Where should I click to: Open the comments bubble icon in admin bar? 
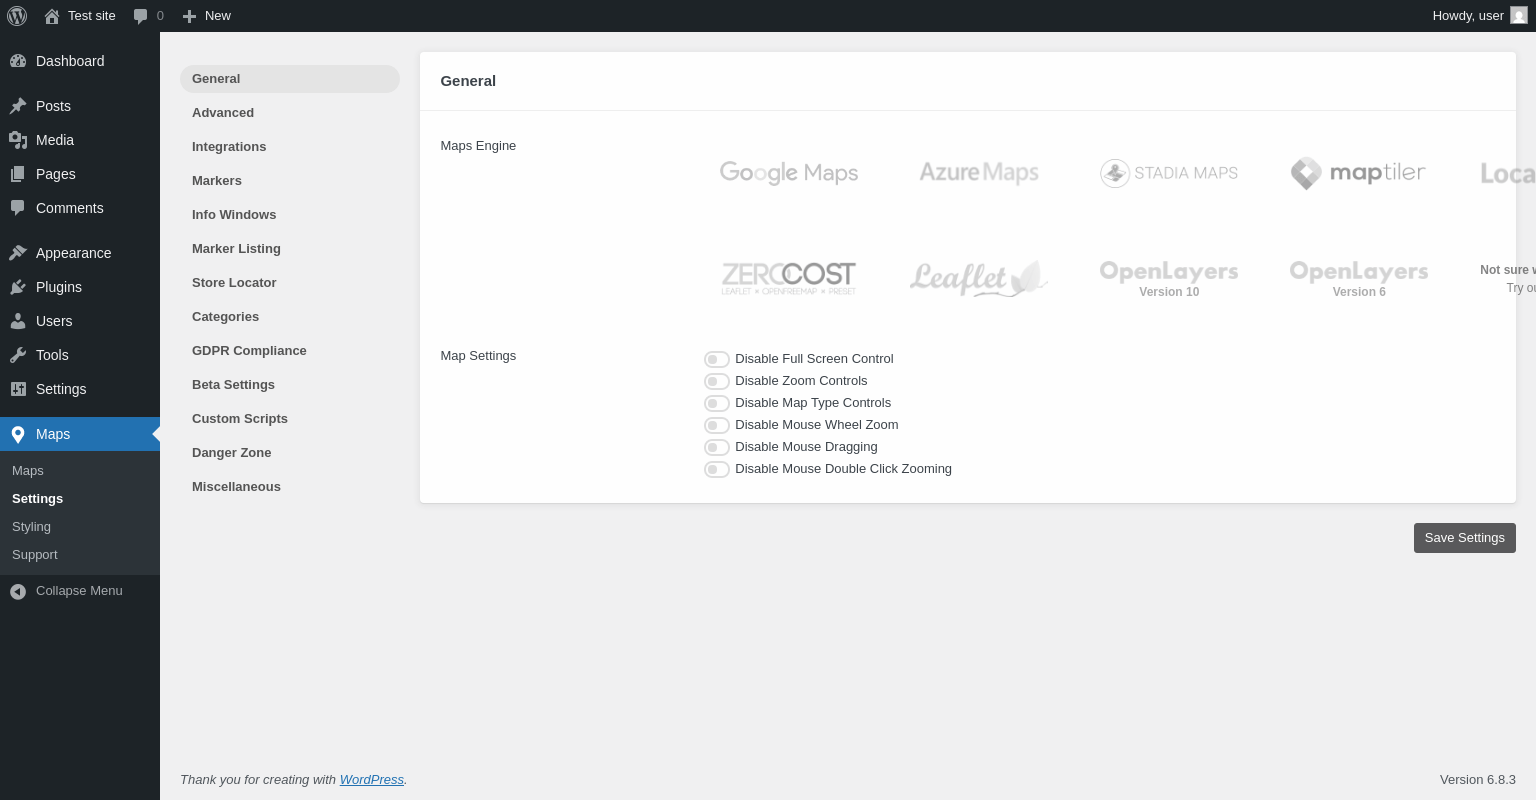pyautogui.click(x=140, y=16)
